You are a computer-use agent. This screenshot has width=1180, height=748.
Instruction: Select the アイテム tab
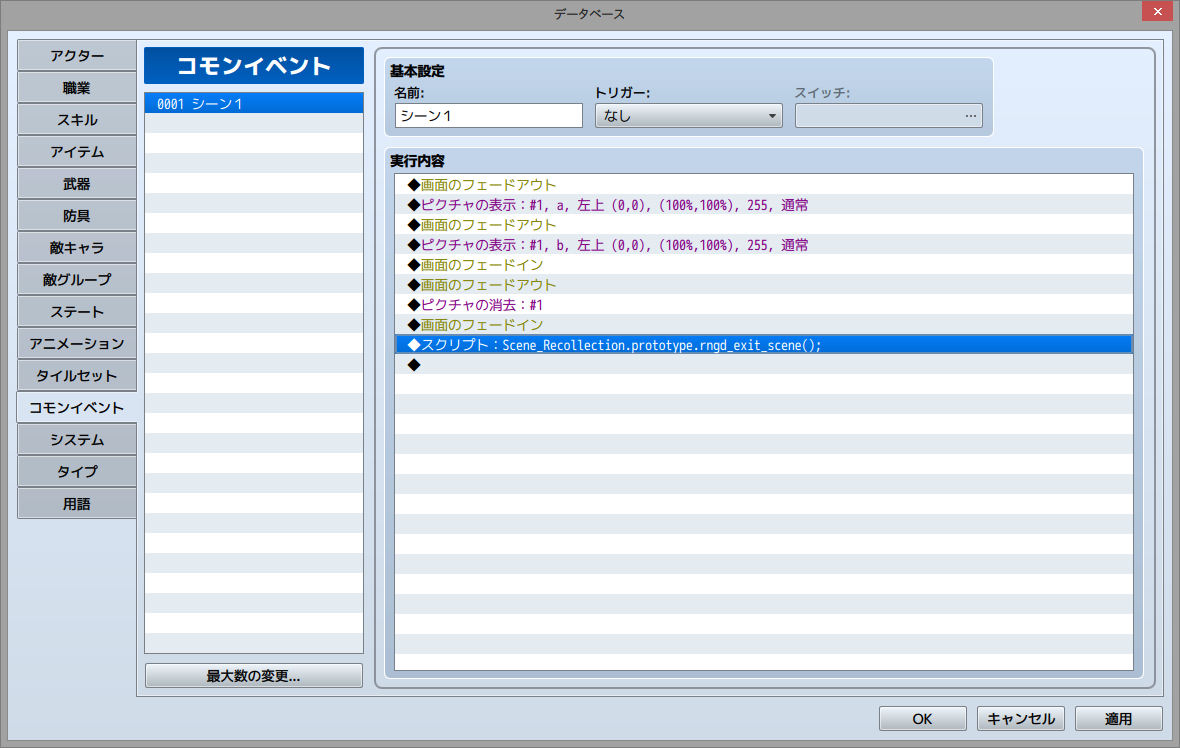(77, 152)
